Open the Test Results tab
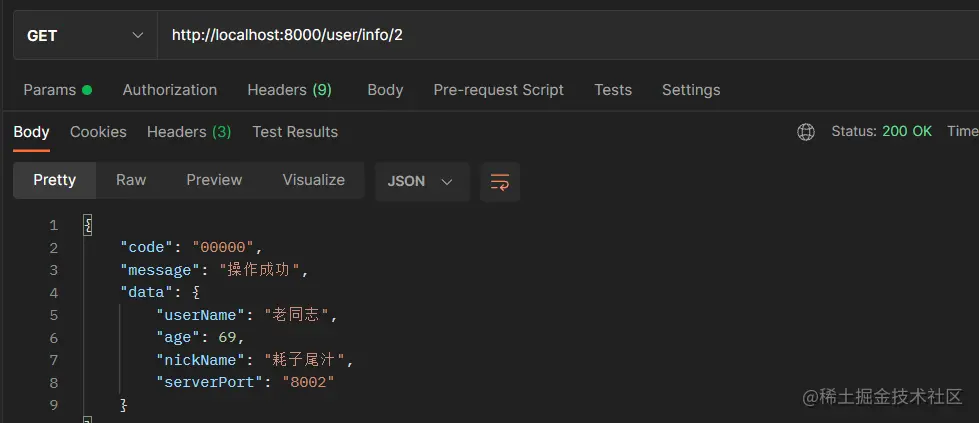 [x=295, y=132]
